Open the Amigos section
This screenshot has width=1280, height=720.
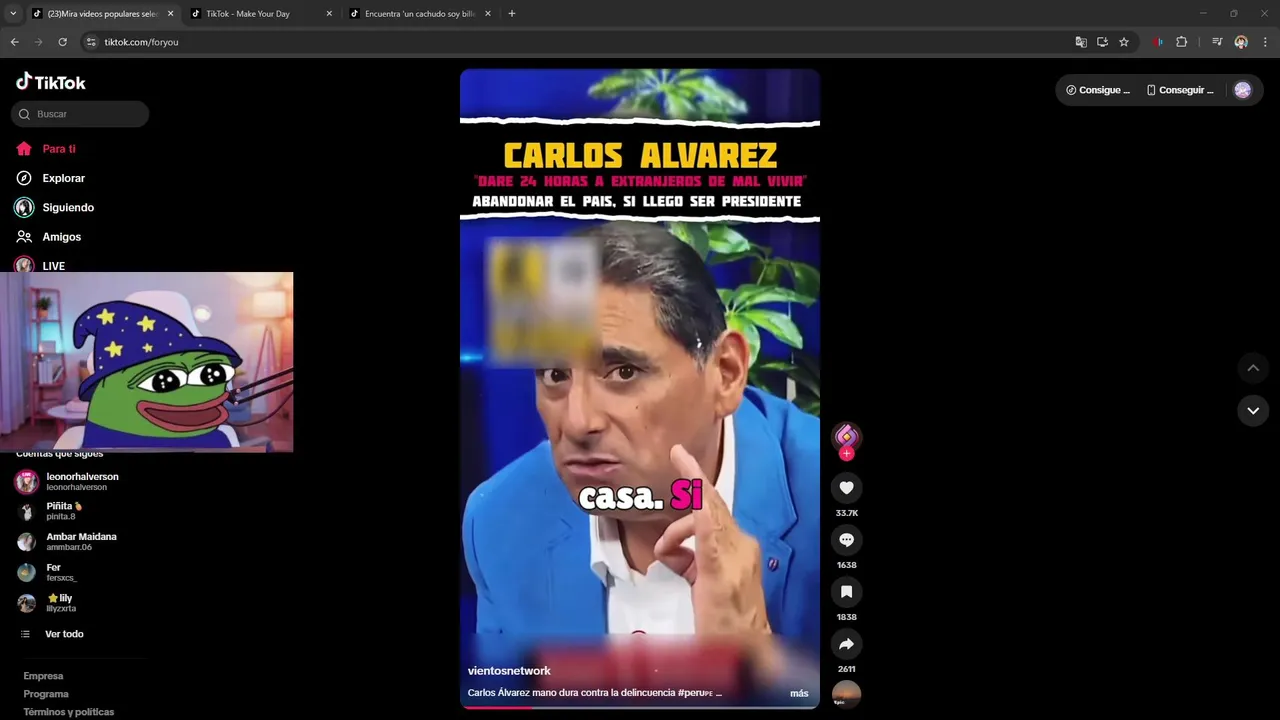[x=48, y=237]
